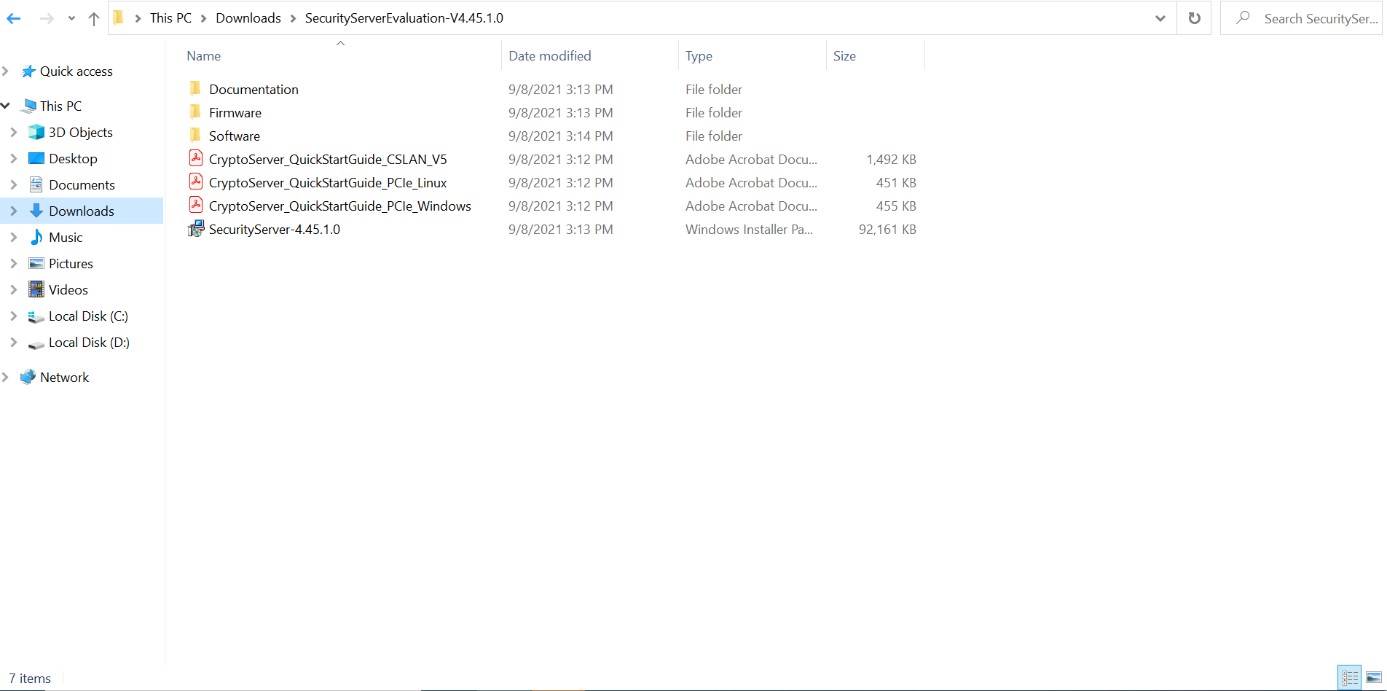Image resolution: width=1387 pixels, height=691 pixels.
Task: Expand the 3D Objects tree node
Action: [14, 132]
